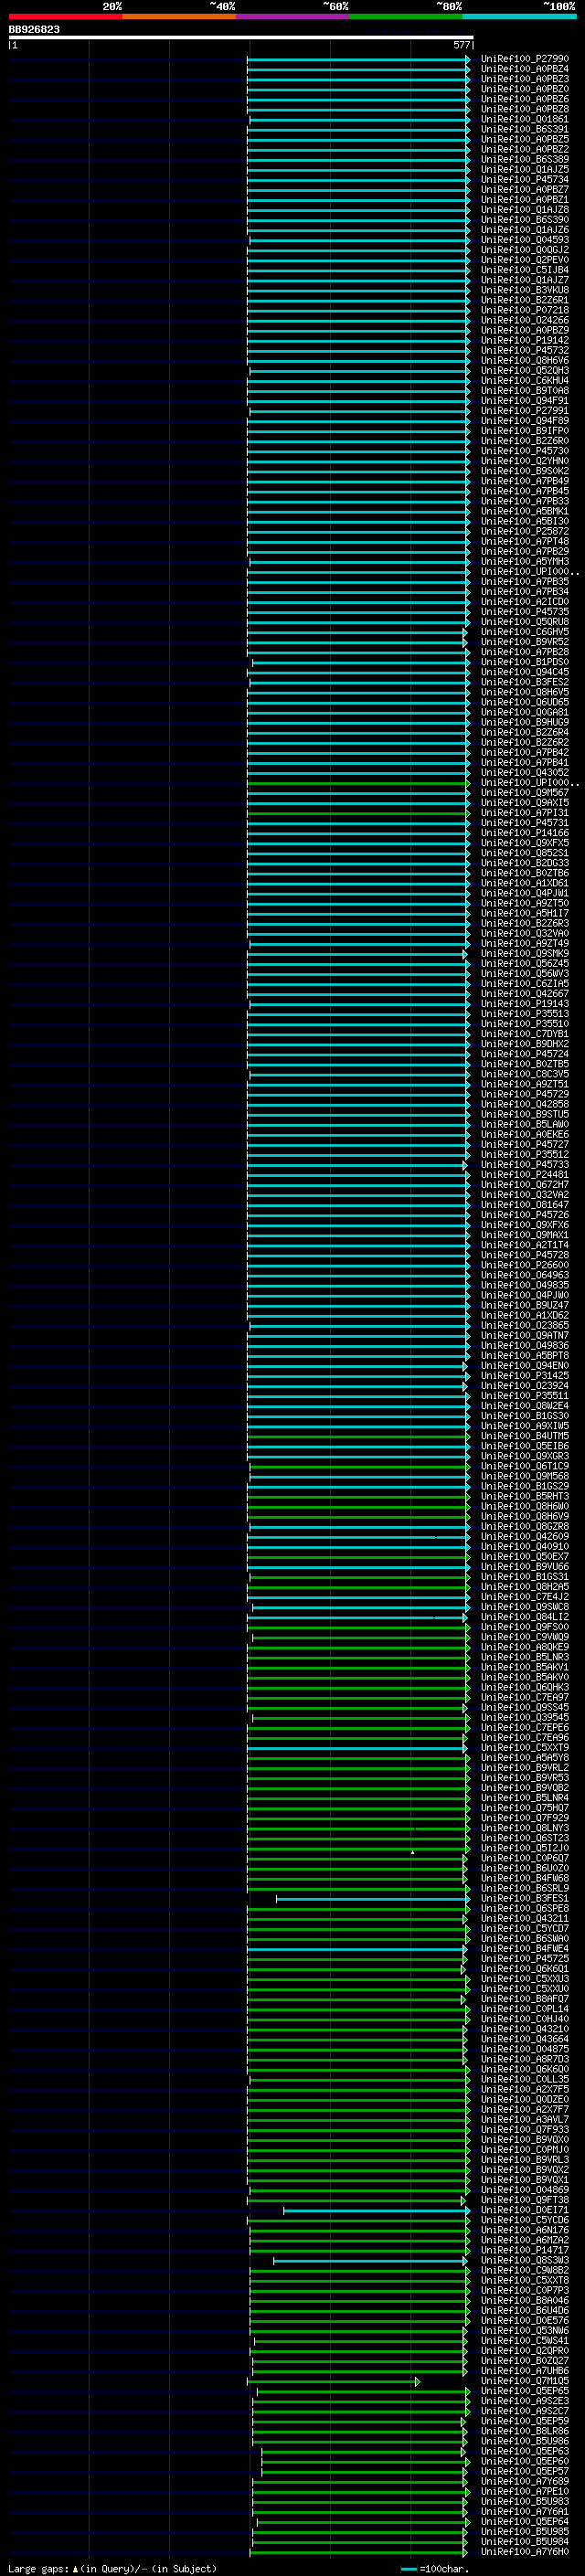The height and width of the screenshot is (2576, 585).
Task: Click label UniRef100_O04869
Action: tap(524, 2190)
